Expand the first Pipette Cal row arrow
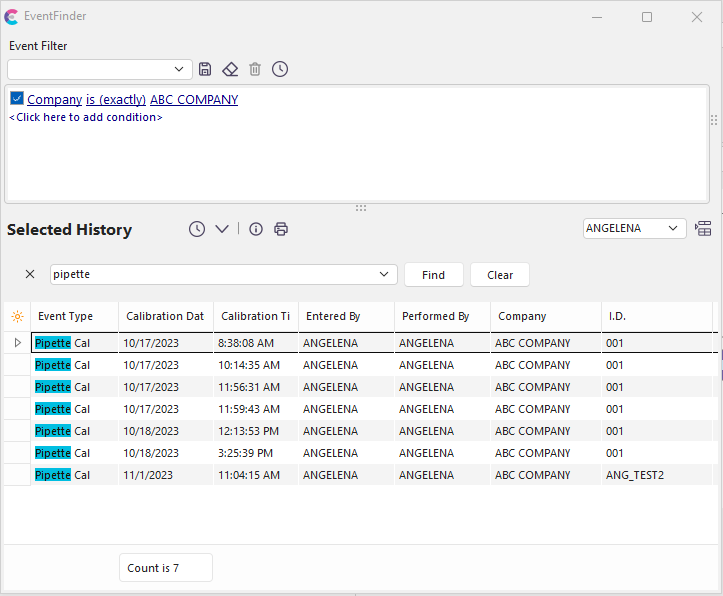This screenshot has width=723, height=596. [x=17, y=343]
